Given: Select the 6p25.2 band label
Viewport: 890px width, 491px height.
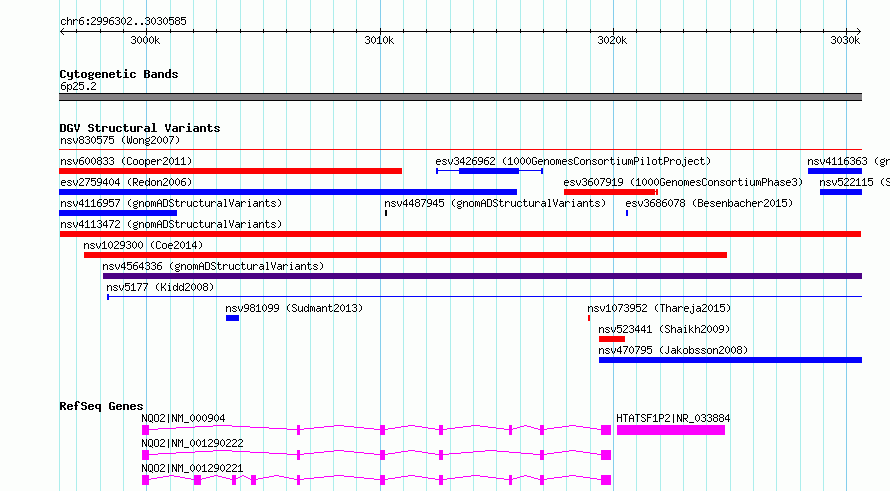Looking at the screenshot, I should 78,86.
